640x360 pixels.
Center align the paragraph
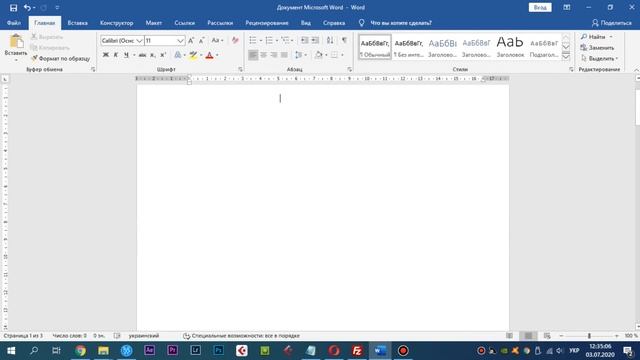(x=263, y=55)
